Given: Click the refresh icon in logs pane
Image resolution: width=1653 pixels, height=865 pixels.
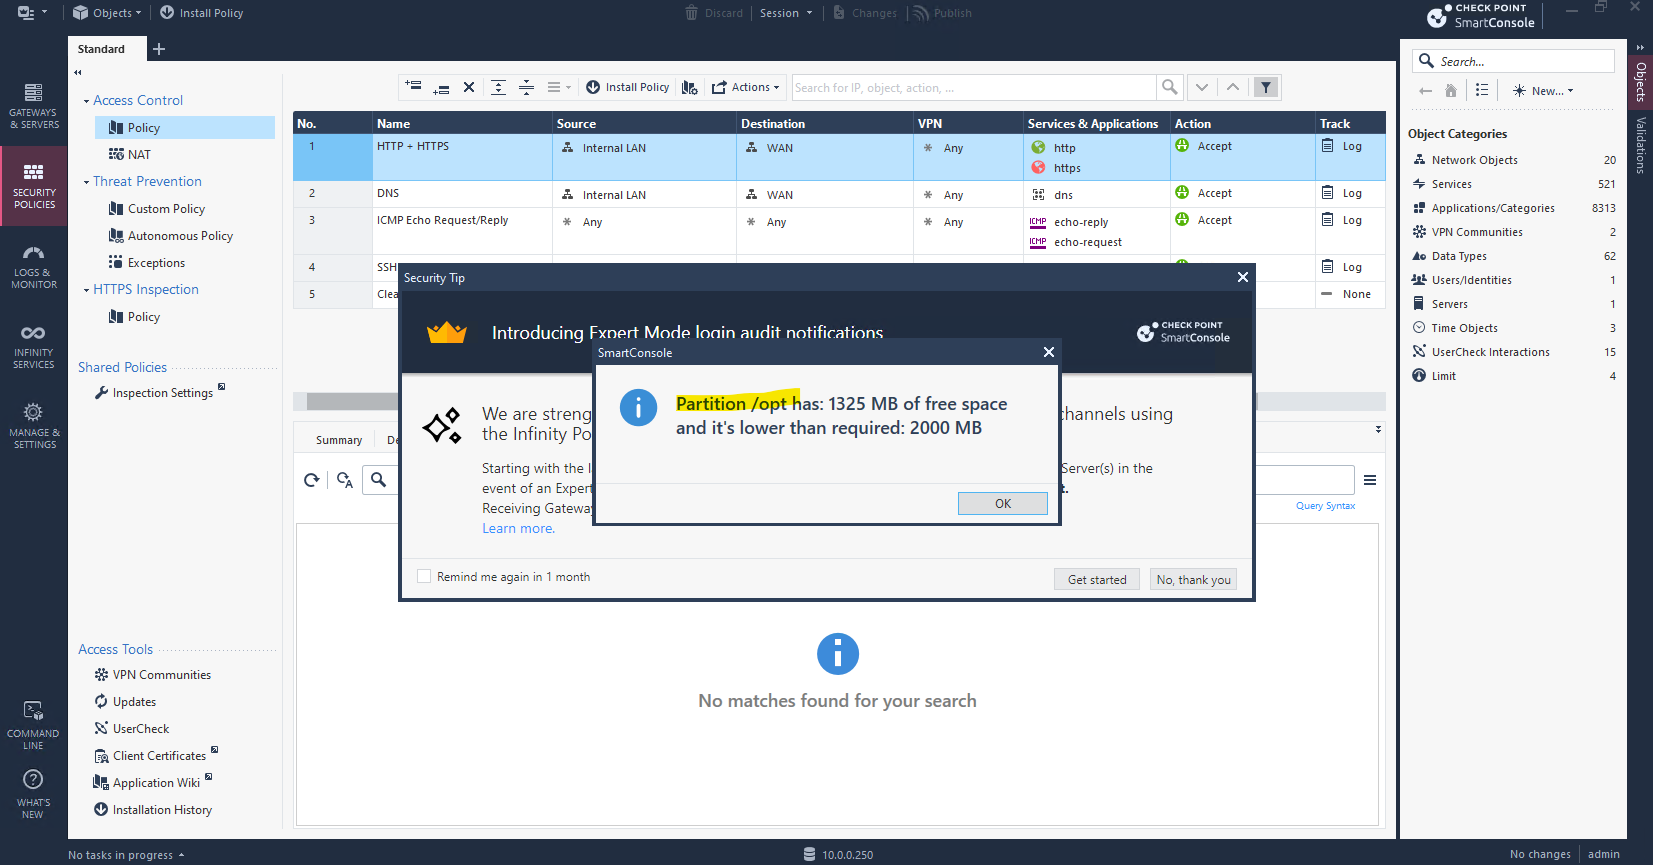Looking at the screenshot, I should (312, 480).
